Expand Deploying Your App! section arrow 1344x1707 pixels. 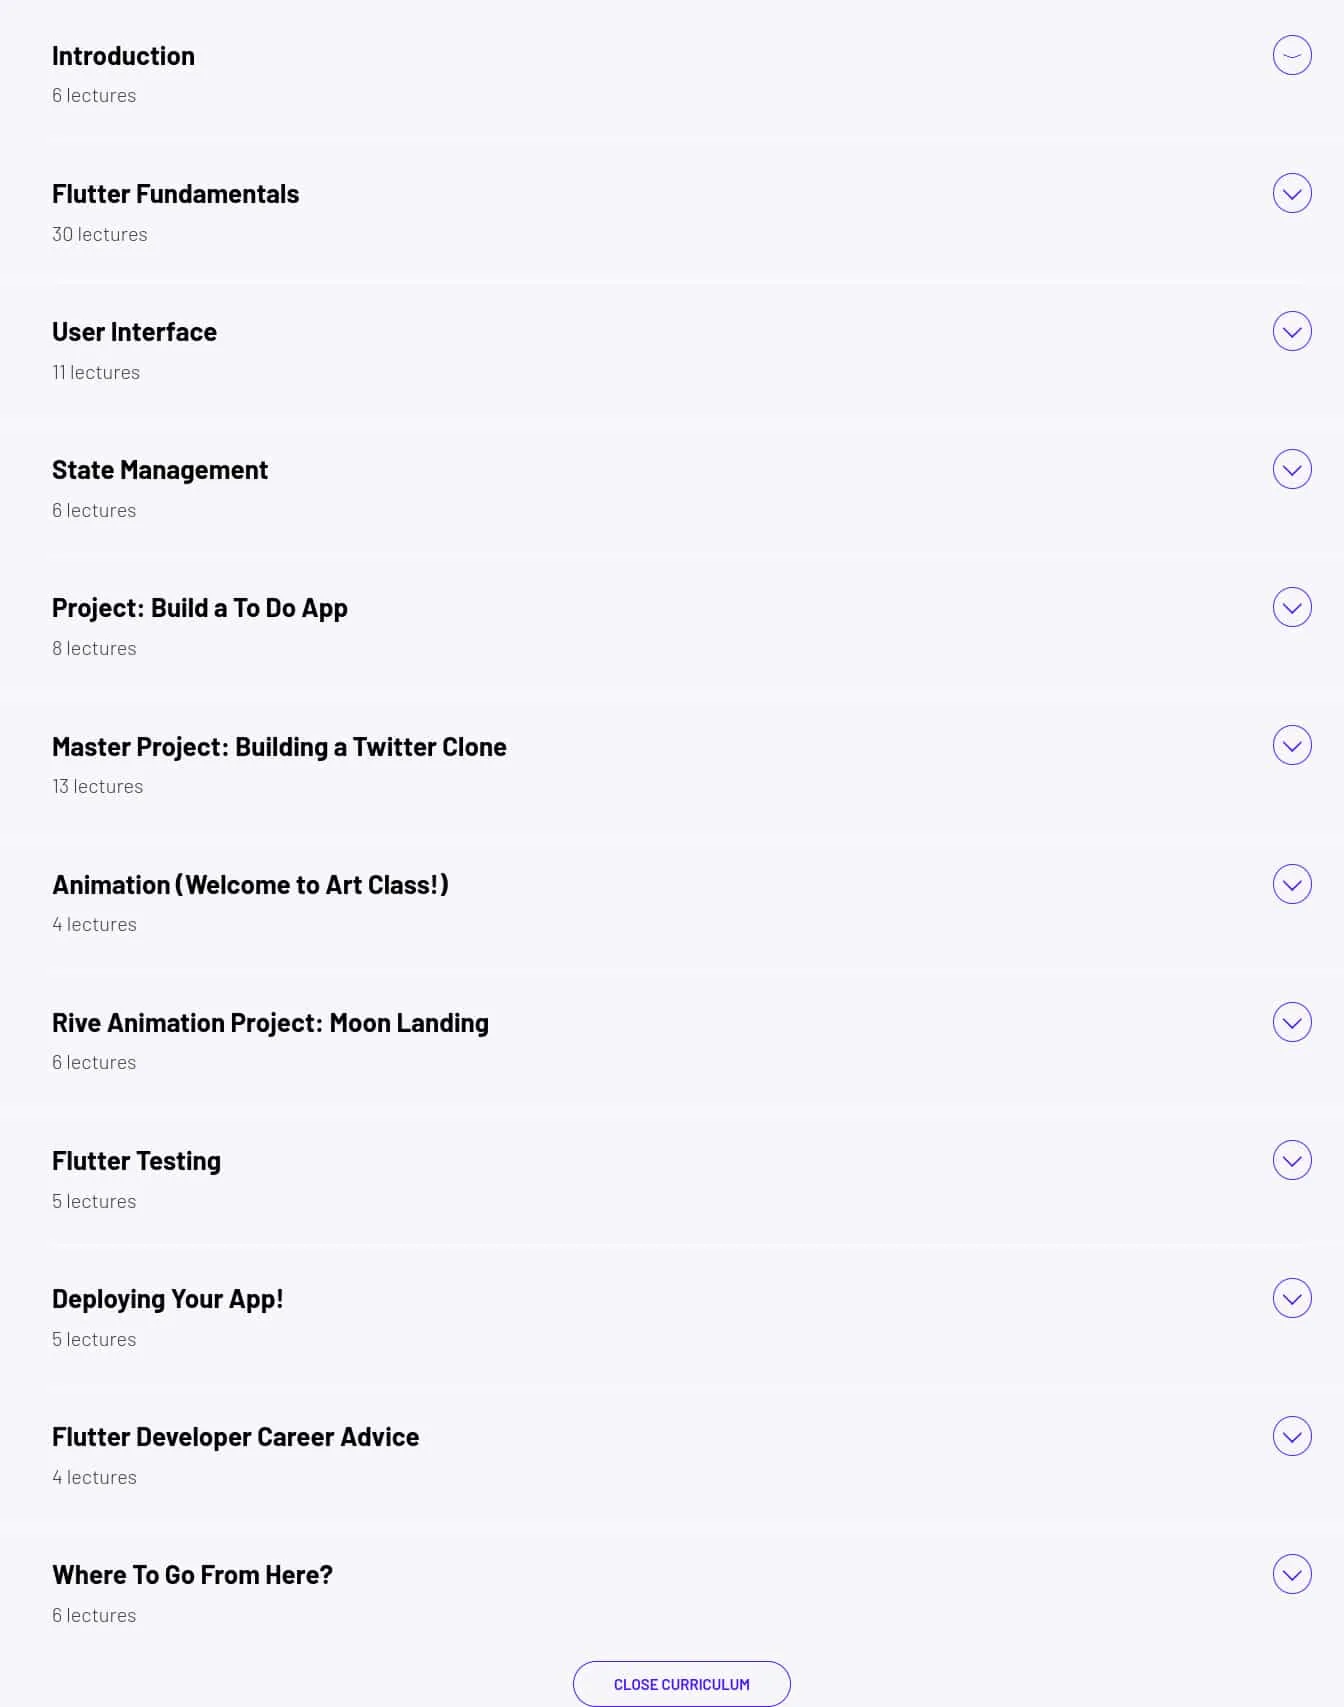coord(1292,1298)
